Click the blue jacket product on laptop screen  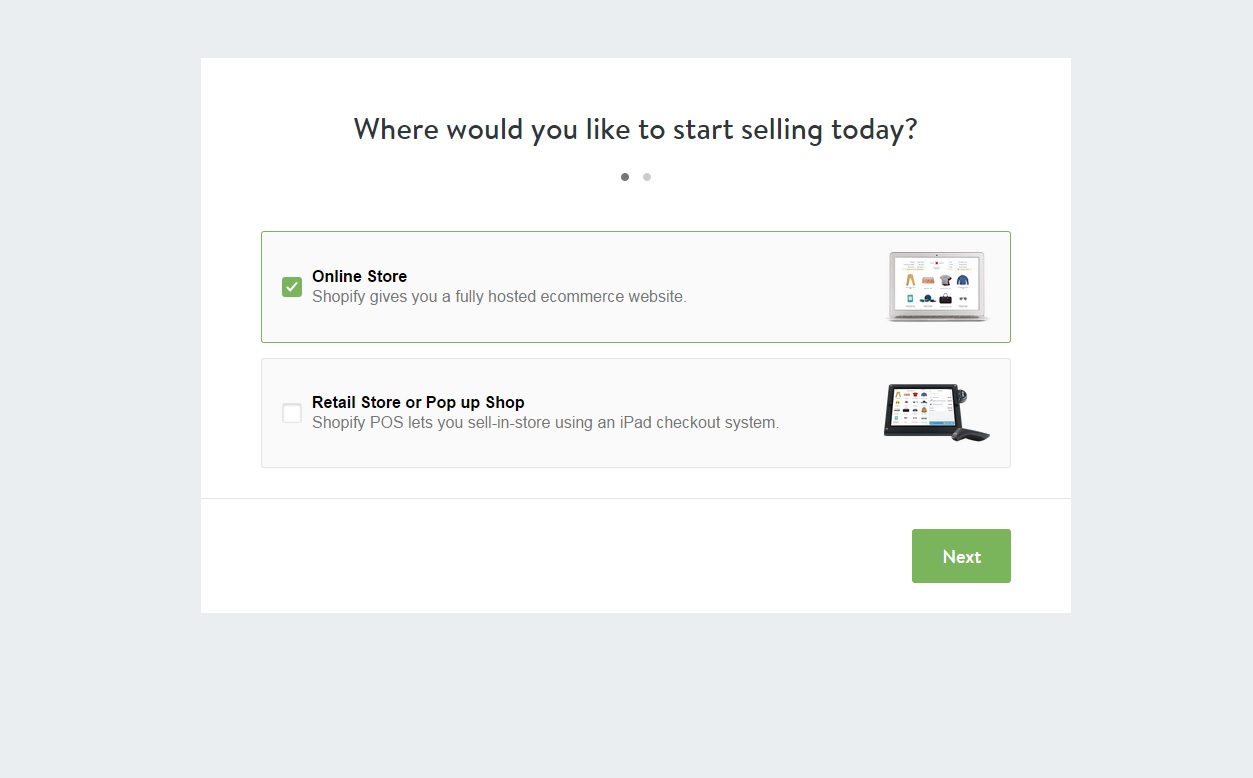[x=963, y=281]
